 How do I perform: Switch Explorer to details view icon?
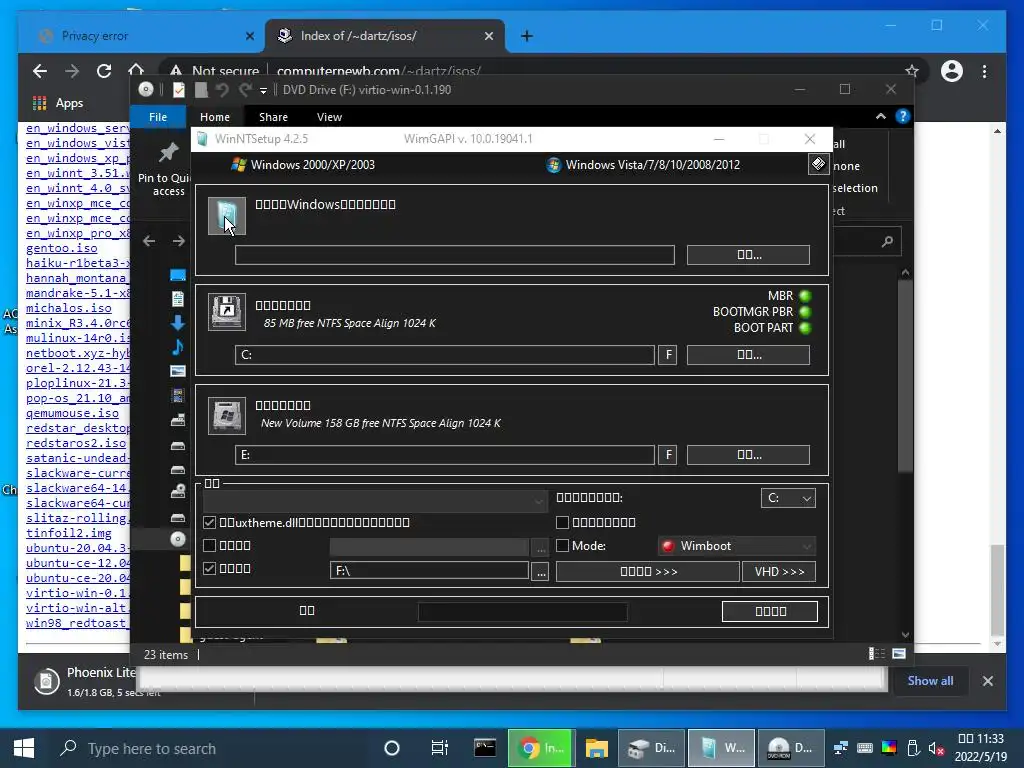tap(876, 654)
